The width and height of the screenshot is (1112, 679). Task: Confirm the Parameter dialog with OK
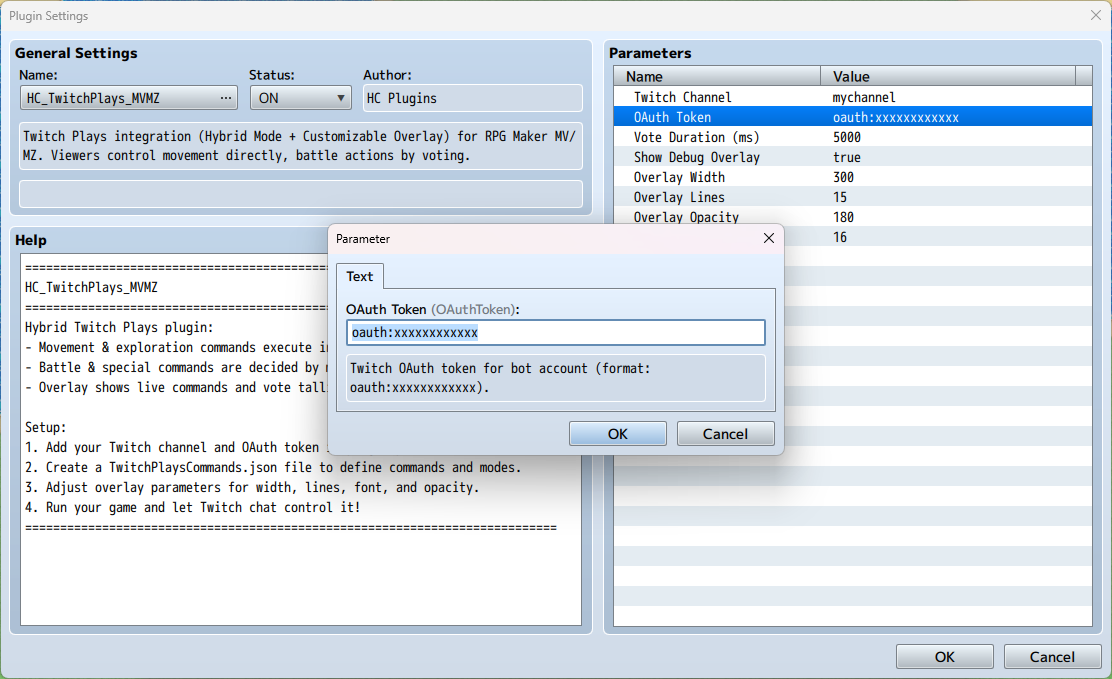618,434
